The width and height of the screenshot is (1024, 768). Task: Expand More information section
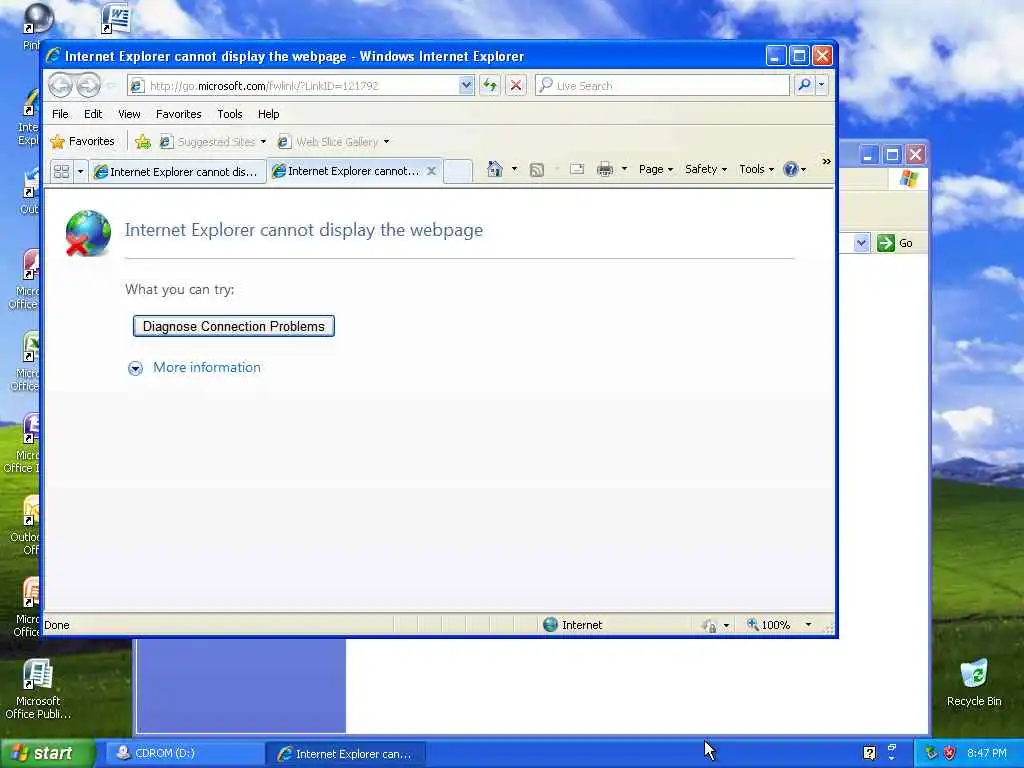pyautogui.click(x=135, y=368)
